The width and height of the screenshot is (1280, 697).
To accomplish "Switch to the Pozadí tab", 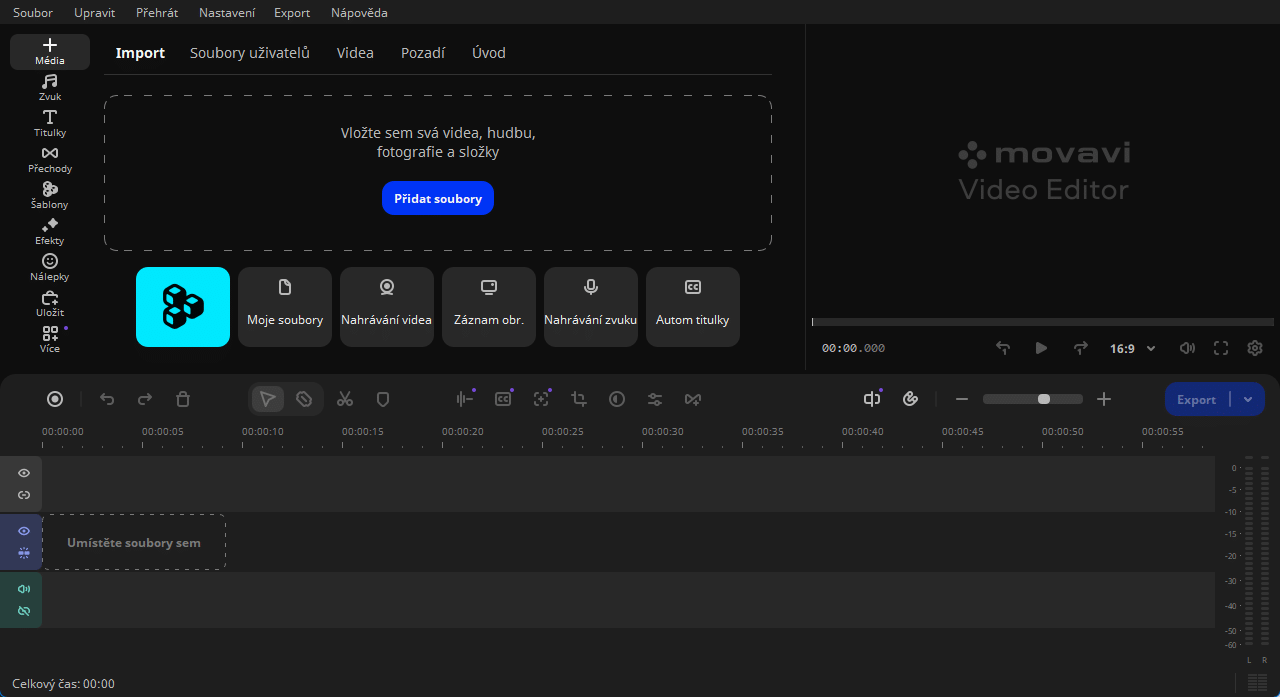I will point(423,53).
